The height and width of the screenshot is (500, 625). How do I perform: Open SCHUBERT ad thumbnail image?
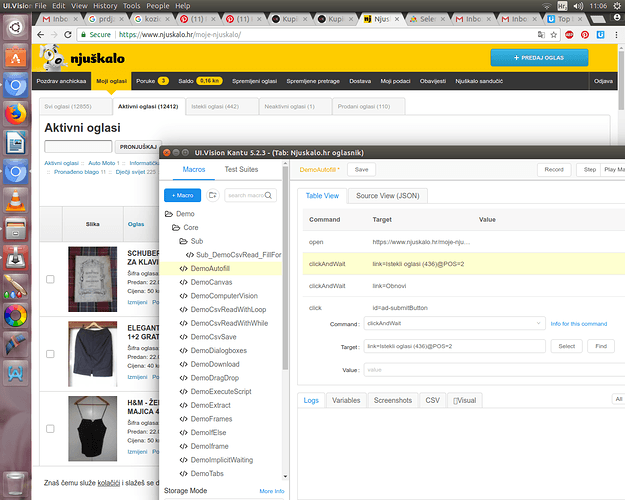92,279
